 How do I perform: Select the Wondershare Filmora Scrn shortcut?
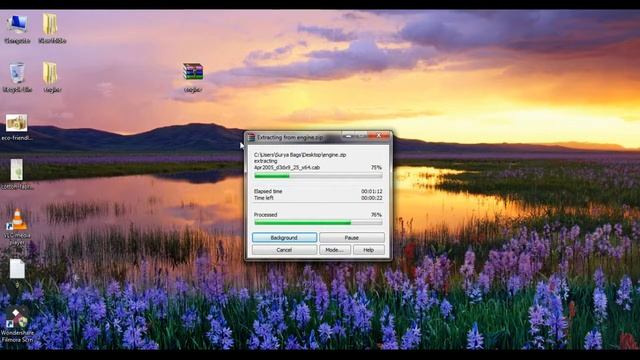[x=17, y=324]
